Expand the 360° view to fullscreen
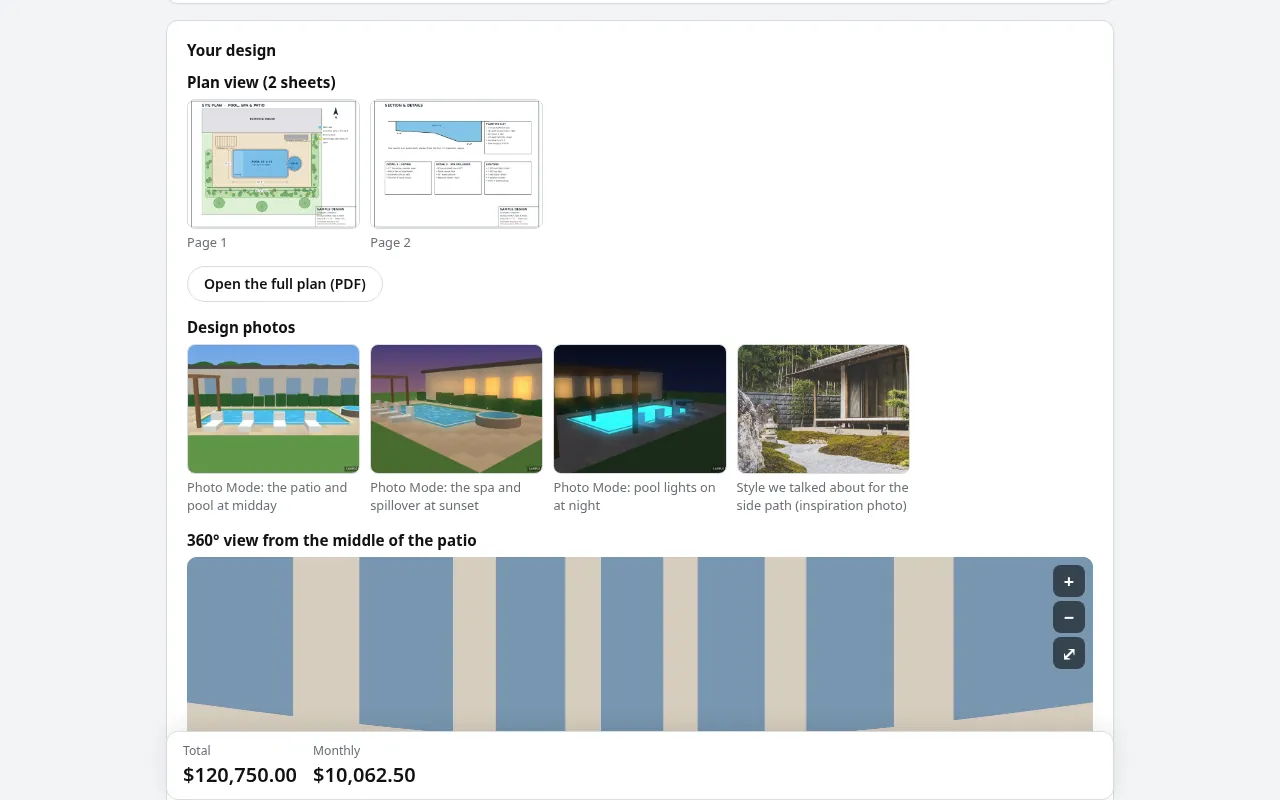This screenshot has height=800, width=1280. 1069,653
